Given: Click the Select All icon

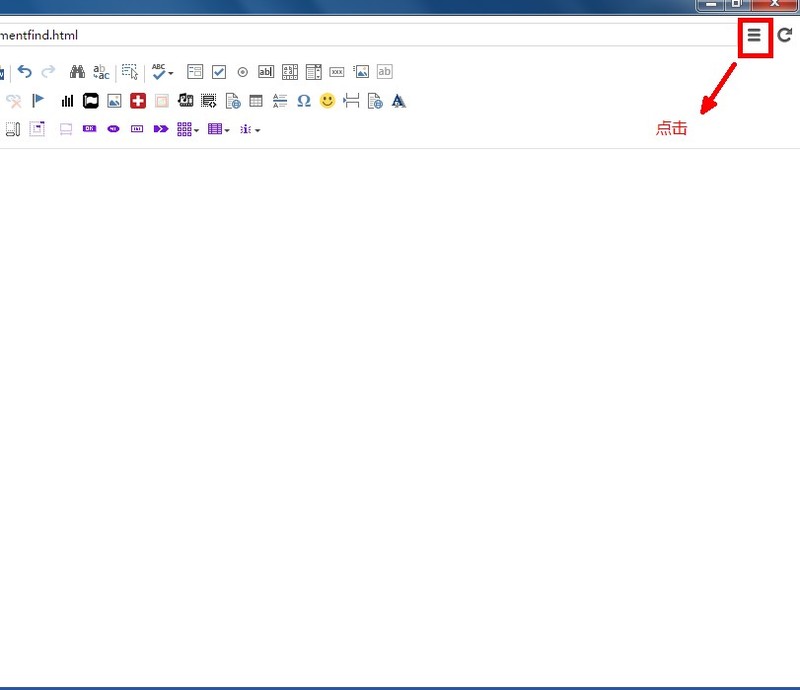Looking at the screenshot, I should click(130, 72).
